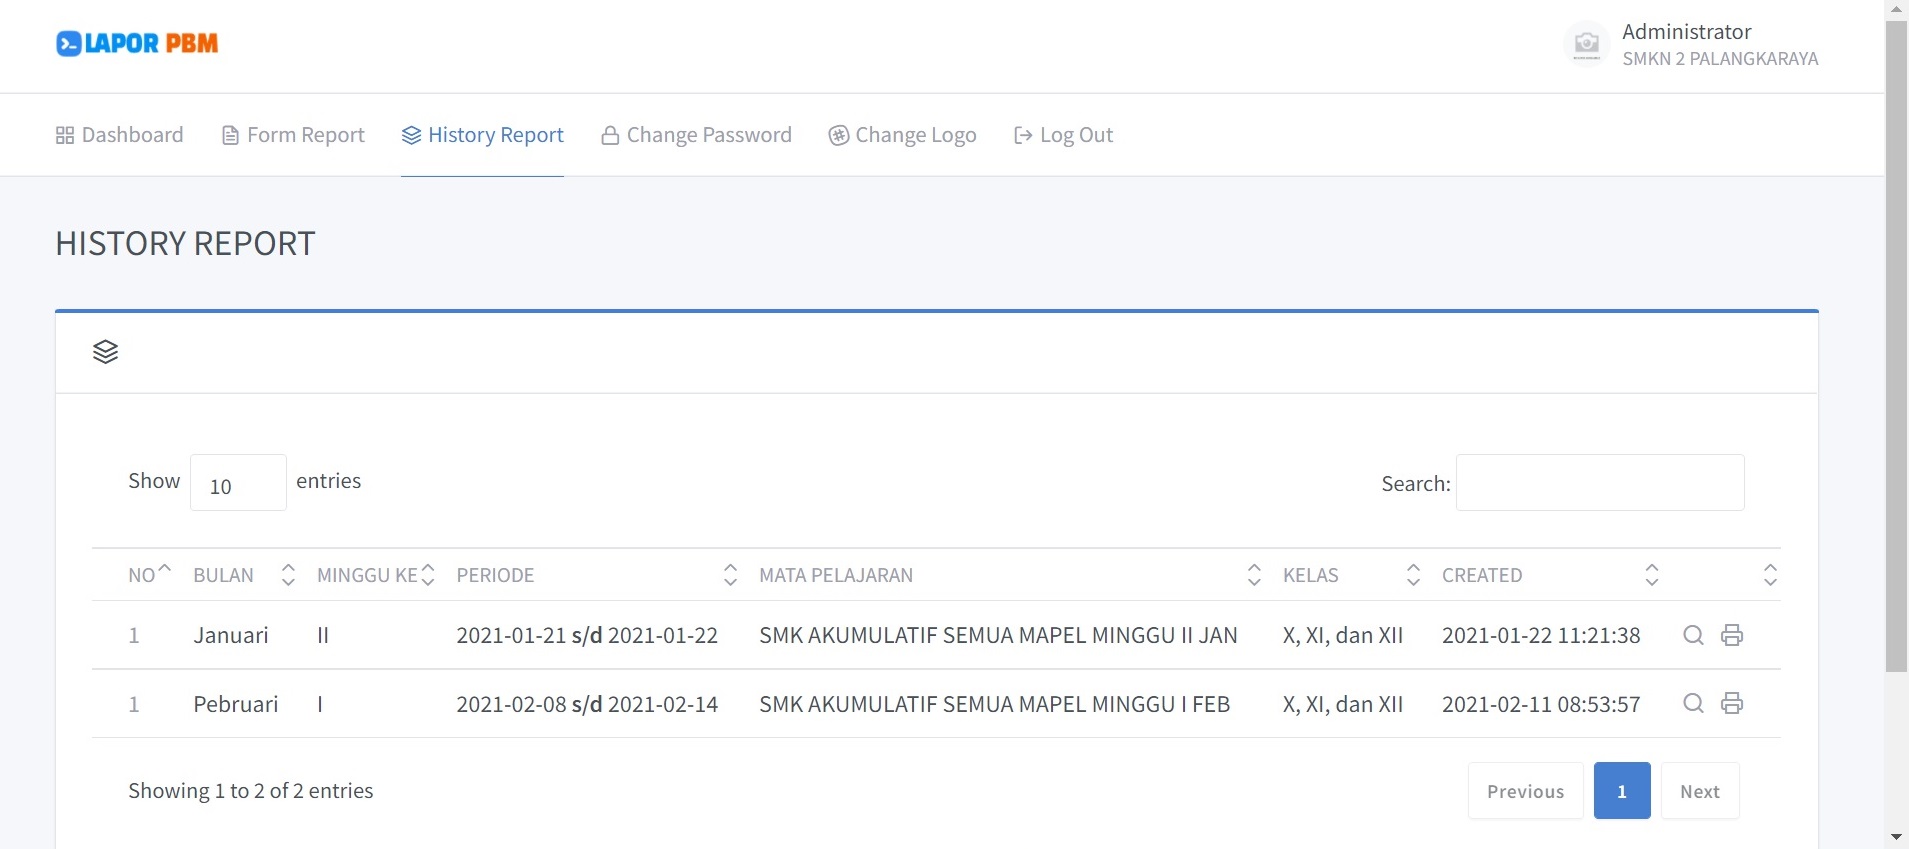Screen dimensions: 1909x849
Task: Click the LAPOR PBM logo
Action: [137, 43]
